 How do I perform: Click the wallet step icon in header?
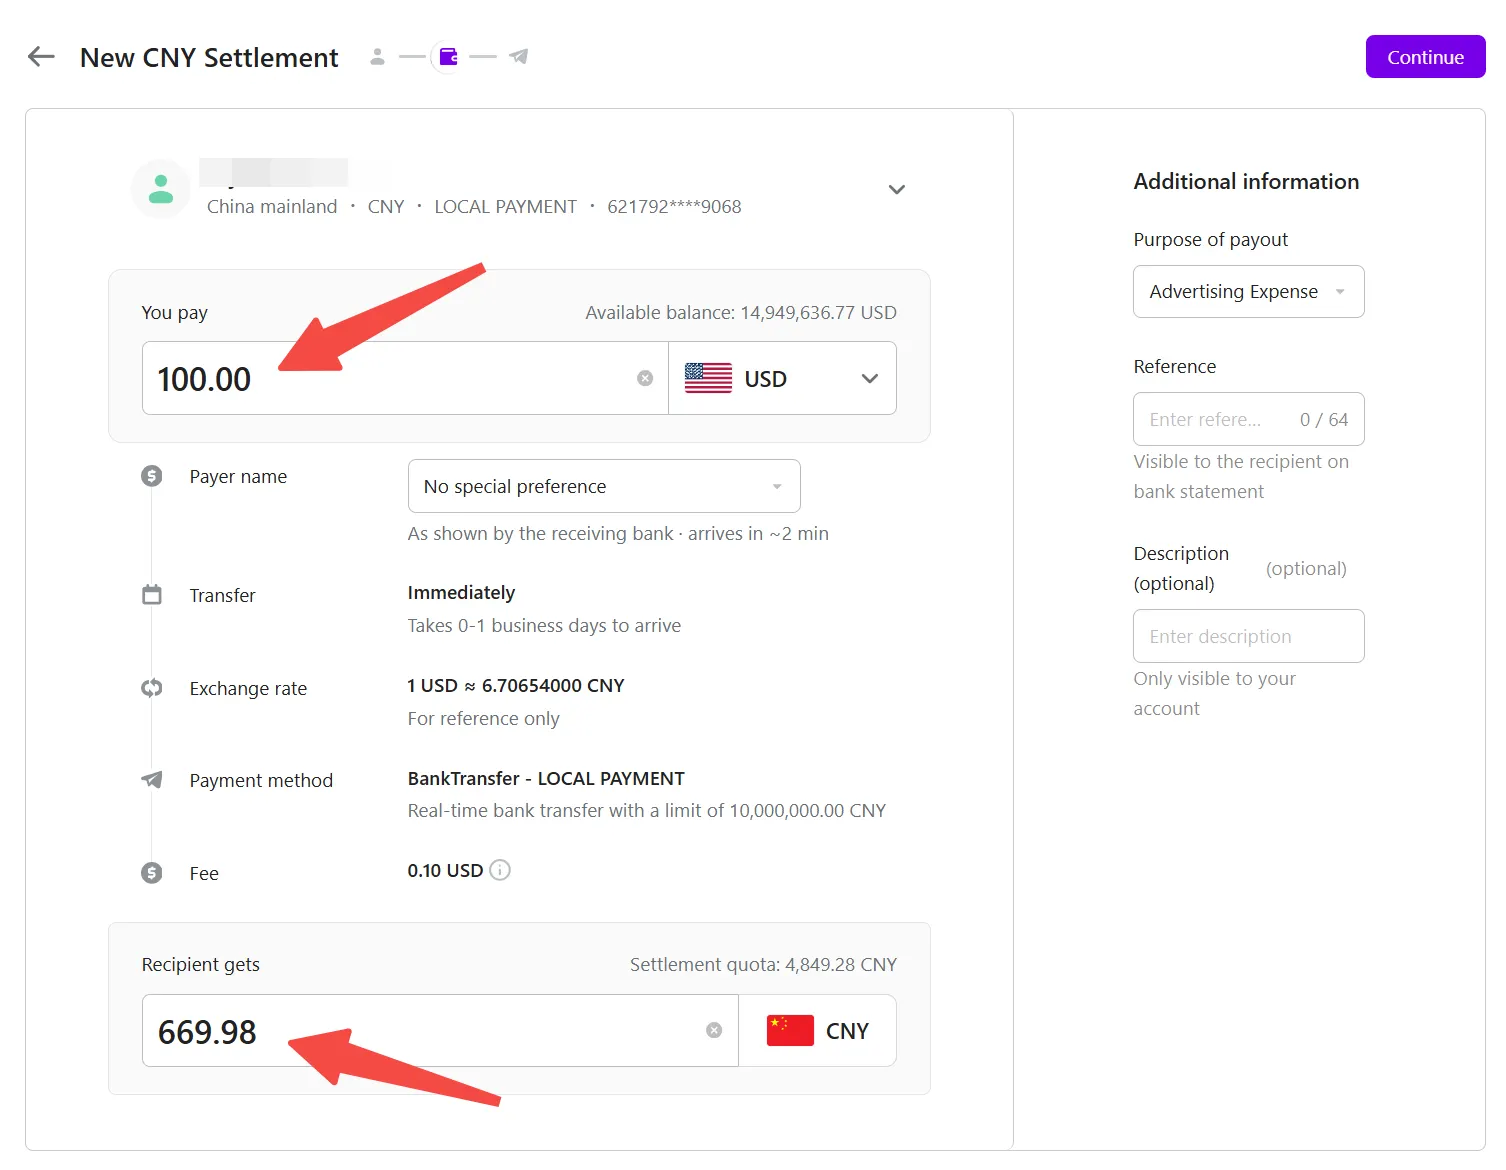point(448,57)
